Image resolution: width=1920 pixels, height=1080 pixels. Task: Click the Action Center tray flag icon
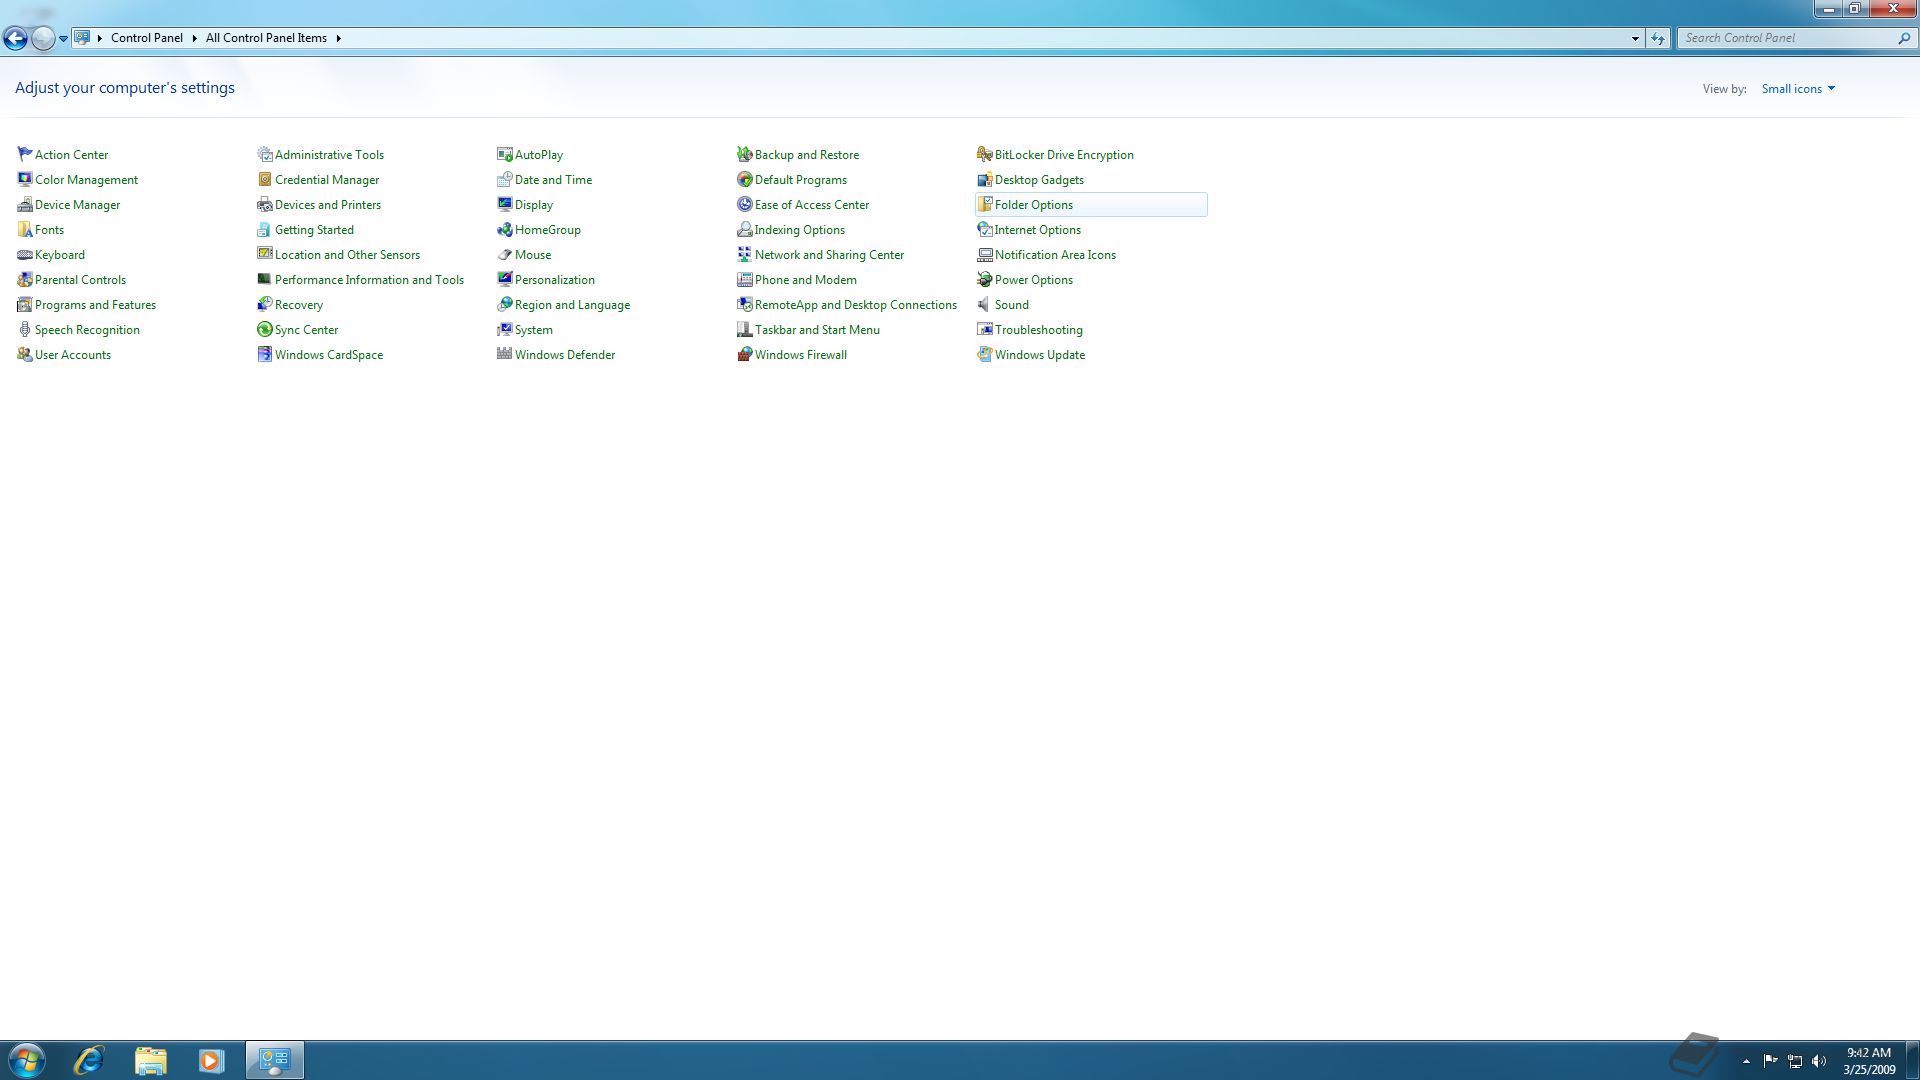pos(1770,1061)
